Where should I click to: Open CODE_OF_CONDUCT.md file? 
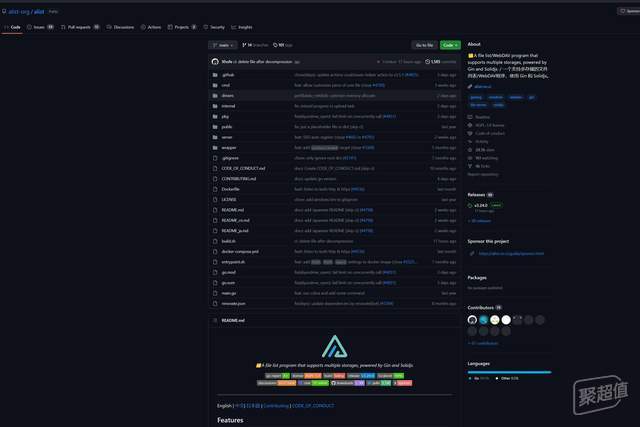(x=243, y=169)
